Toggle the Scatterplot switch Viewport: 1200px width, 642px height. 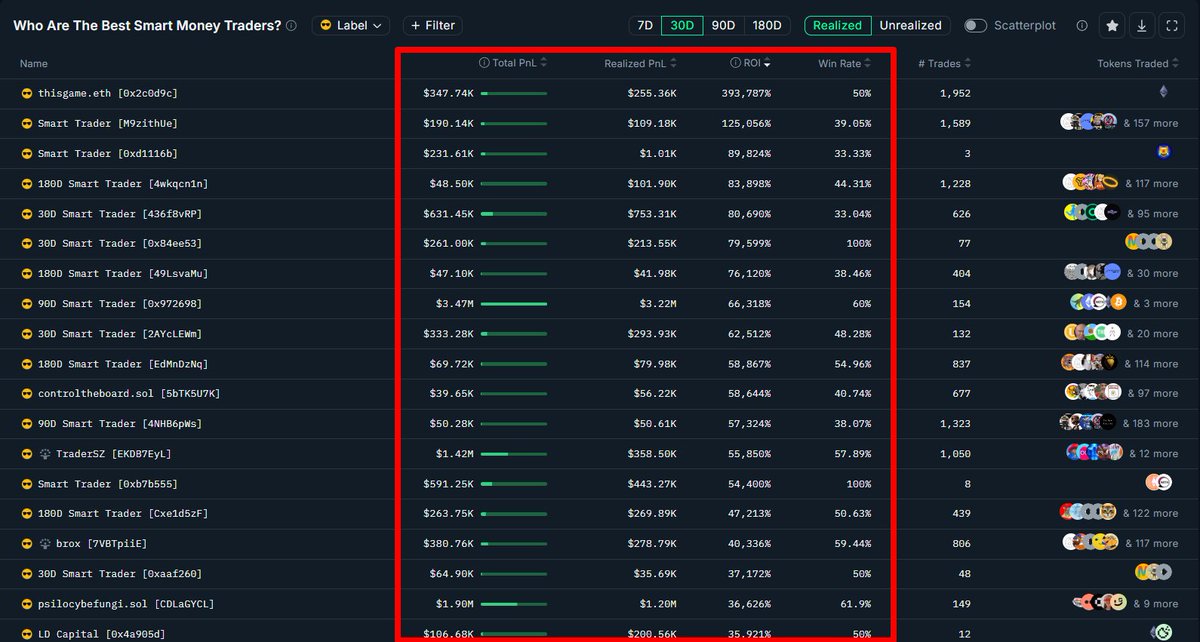click(975, 26)
